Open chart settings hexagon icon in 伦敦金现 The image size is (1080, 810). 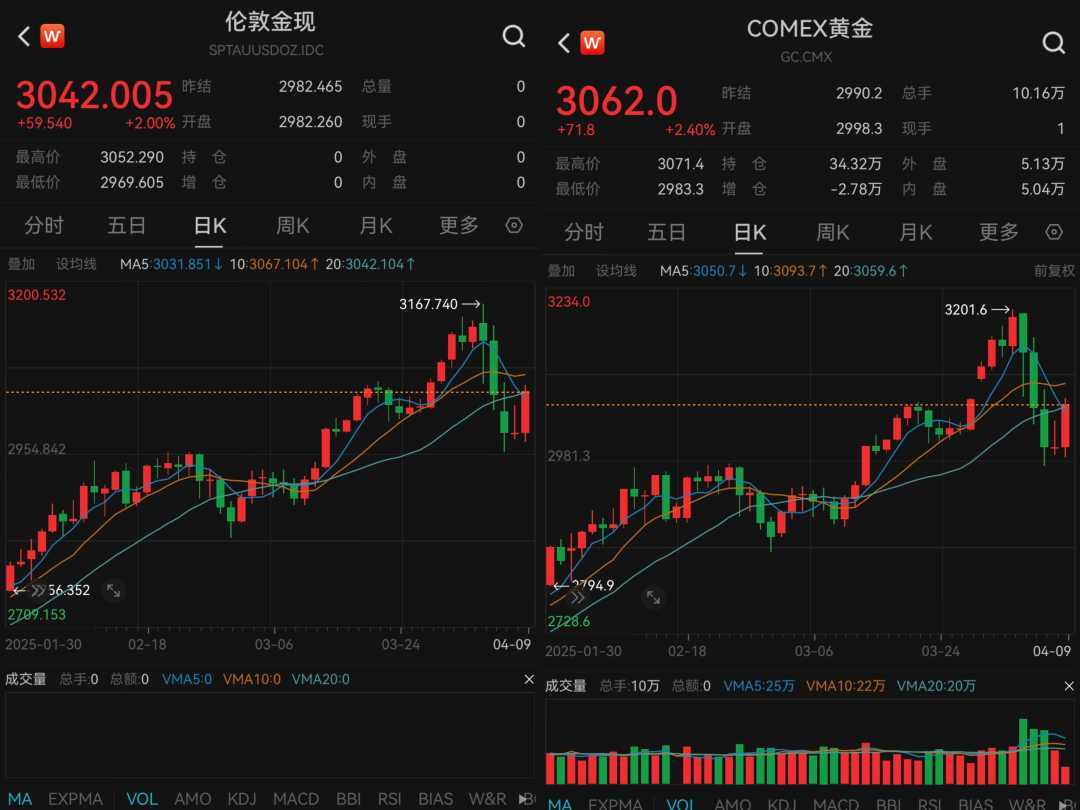[514, 225]
